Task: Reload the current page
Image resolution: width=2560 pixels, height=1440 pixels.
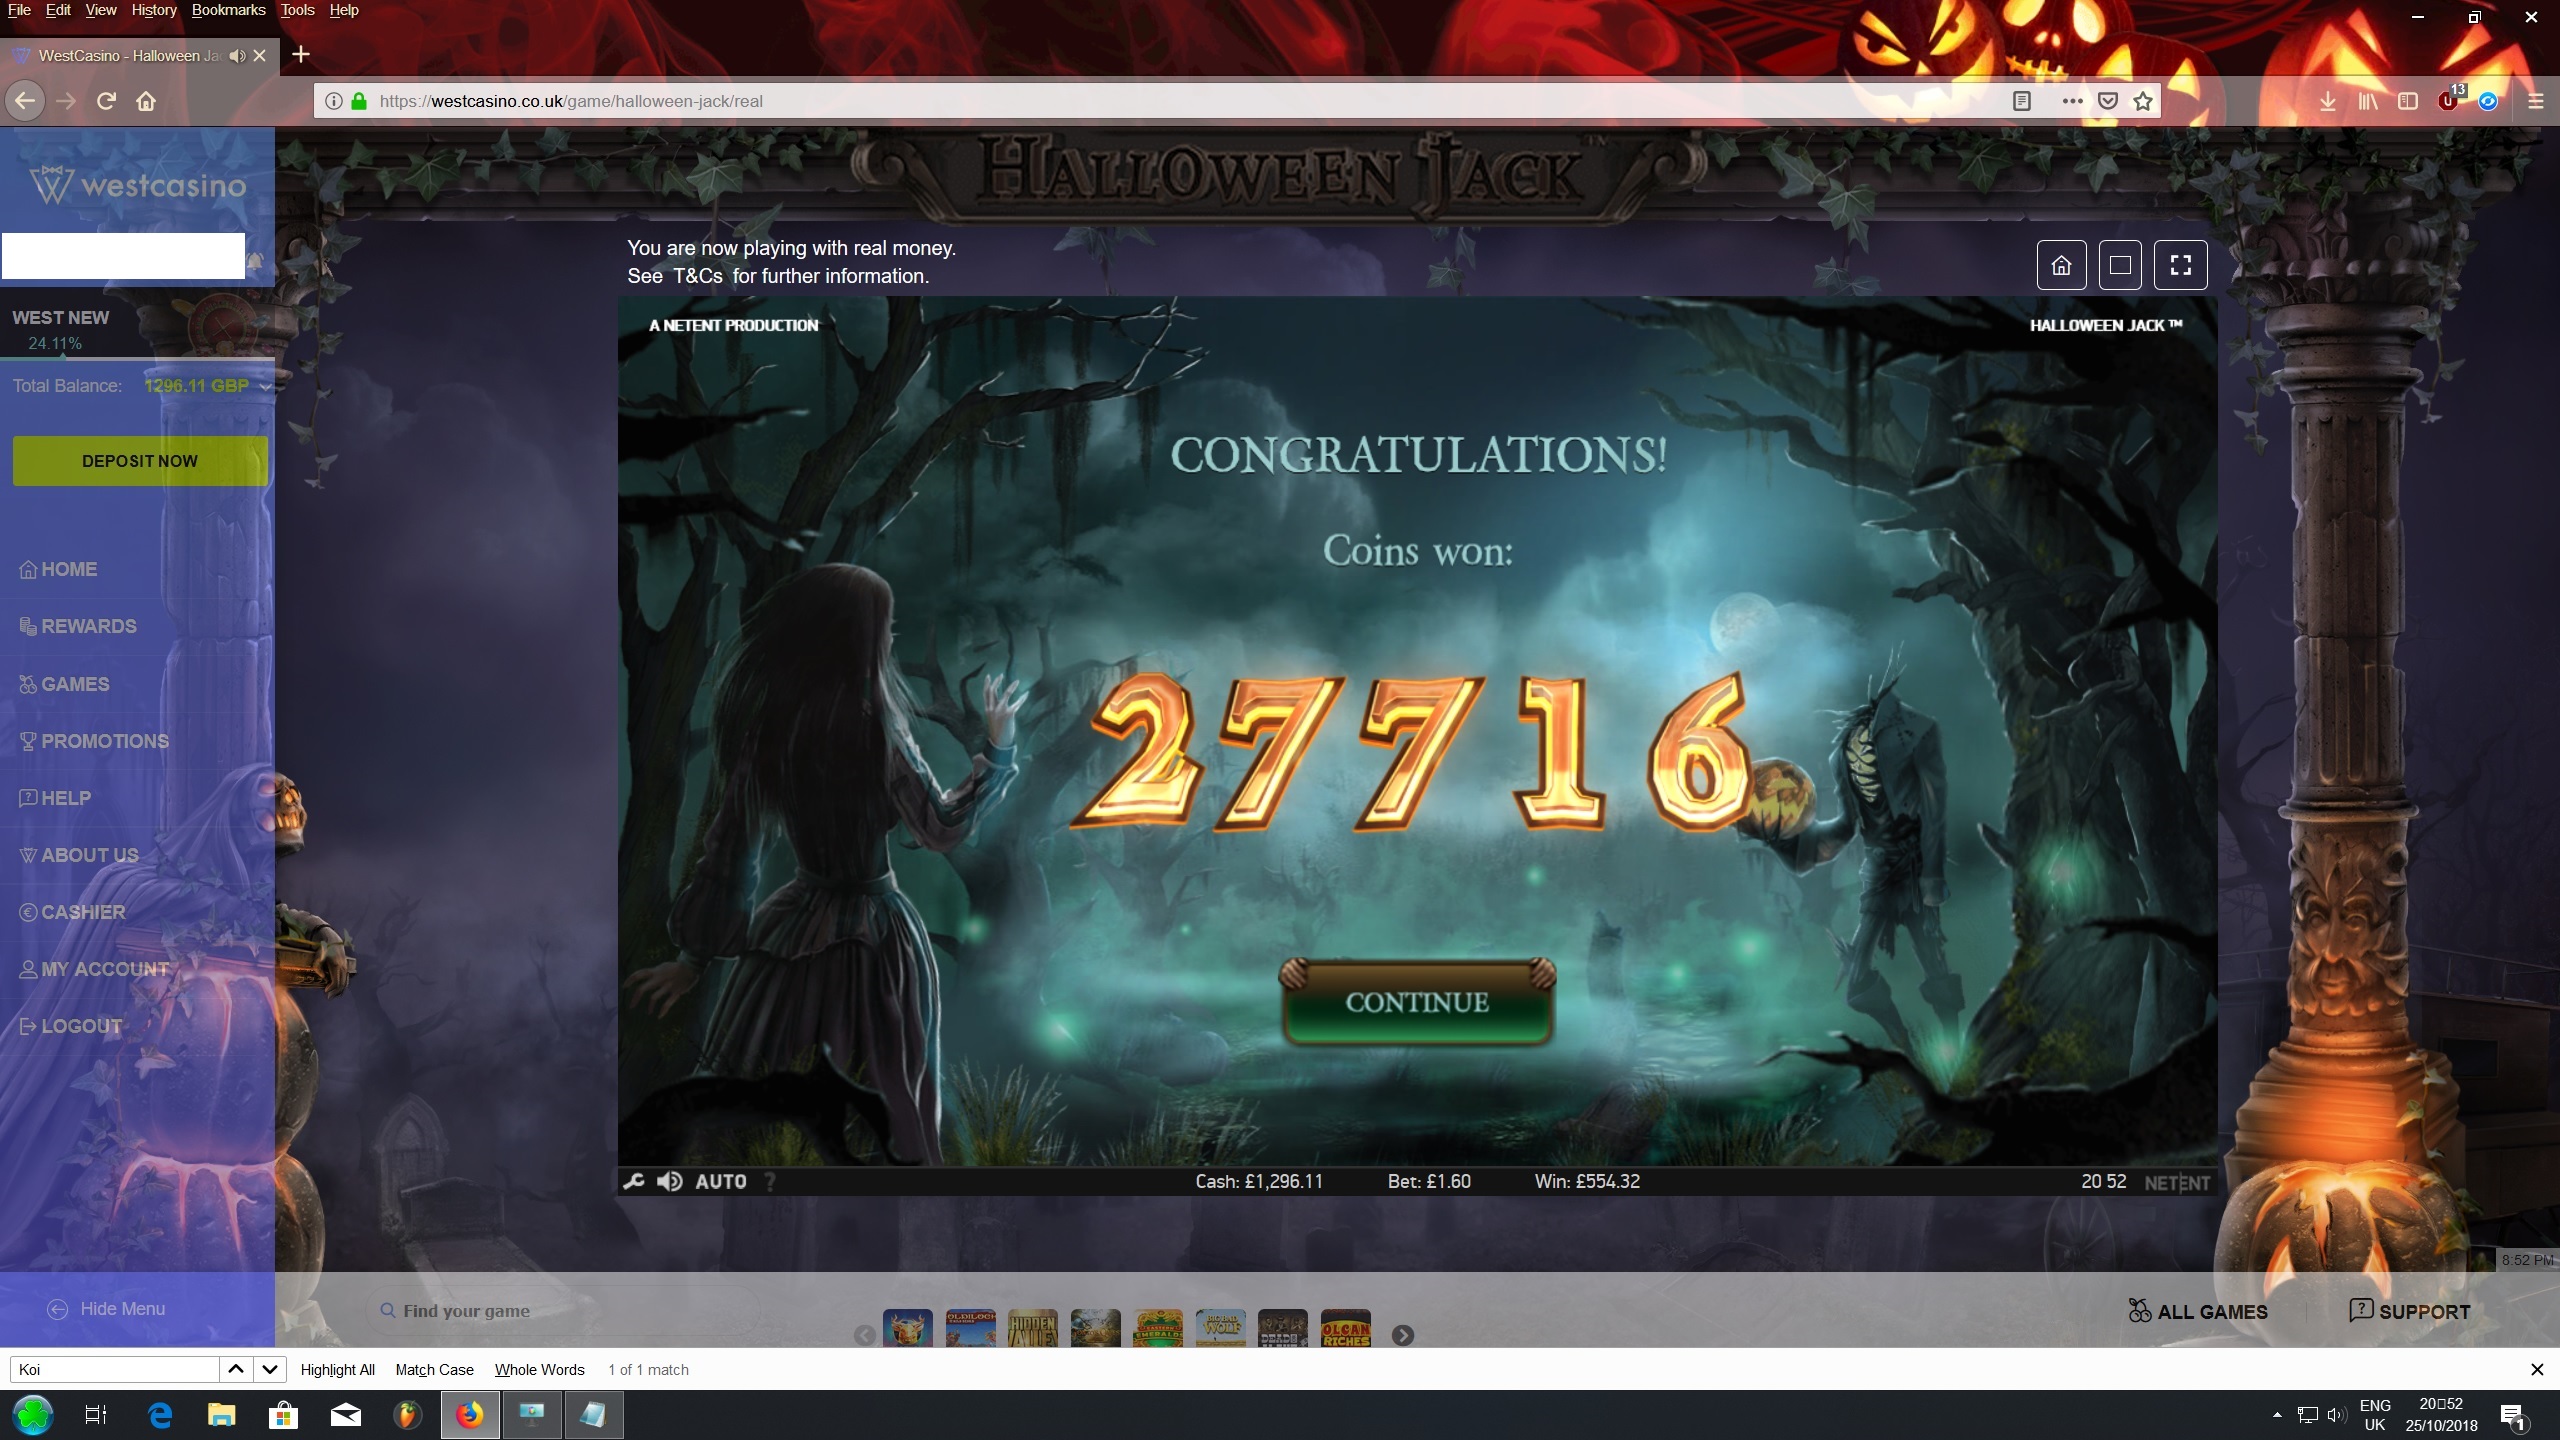Action: (x=106, y=101)
